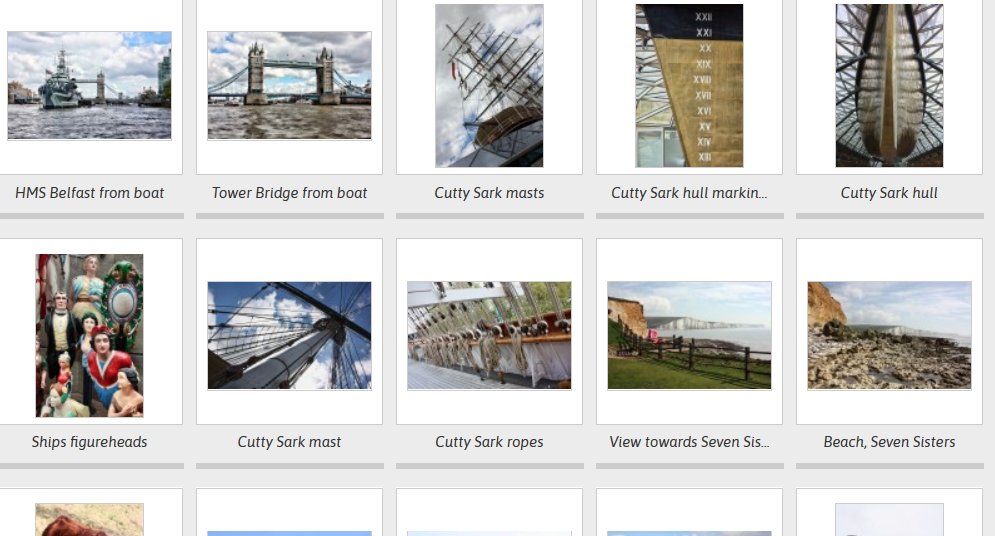995x536 pixels.
Task: Open the Tower Bridge from boat thumbnail
Action: pyautogui.click(x=289, y=86)
